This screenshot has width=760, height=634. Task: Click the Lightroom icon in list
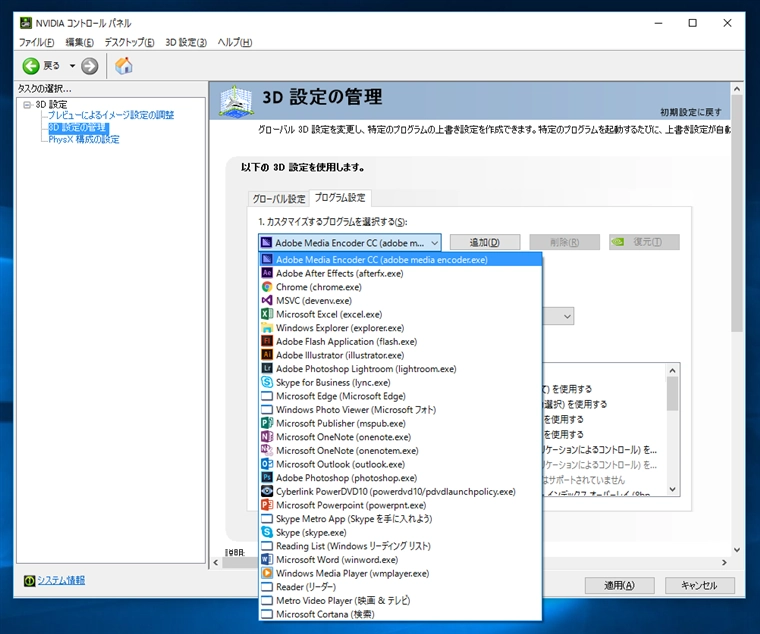coord(267,368)
